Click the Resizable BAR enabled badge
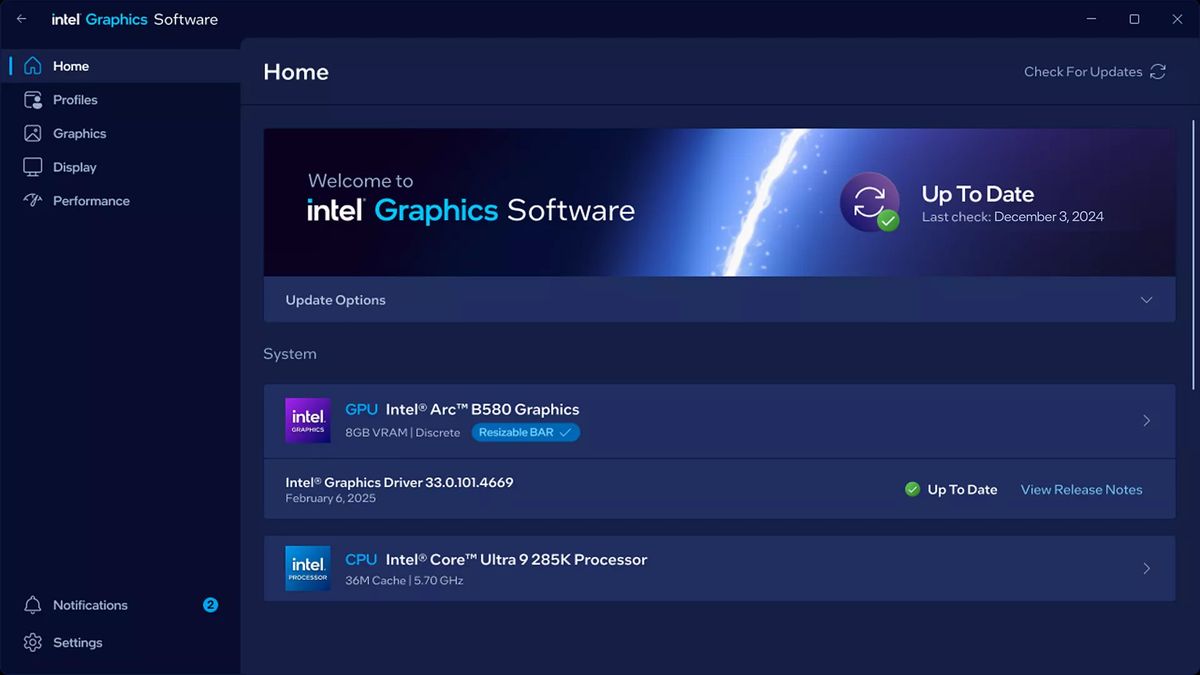 click(x=525, y=432)
